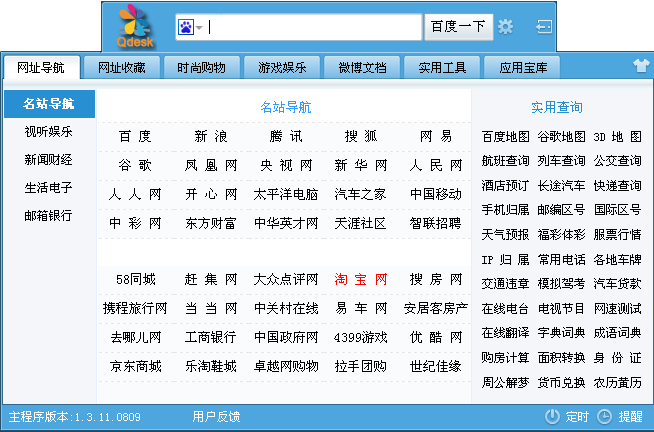
Task: Click the 网易 link
Action: 435,136
